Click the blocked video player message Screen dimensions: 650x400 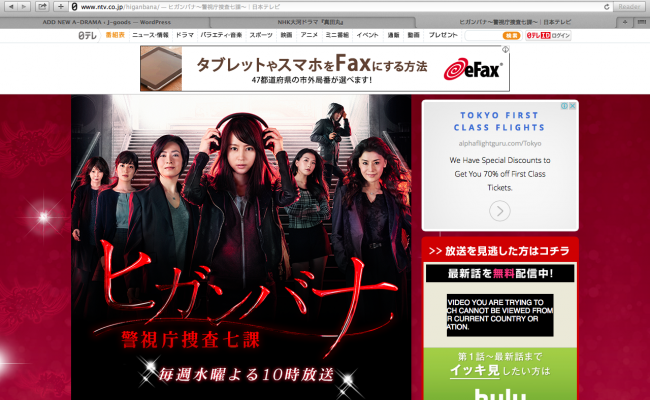[500, 315]
